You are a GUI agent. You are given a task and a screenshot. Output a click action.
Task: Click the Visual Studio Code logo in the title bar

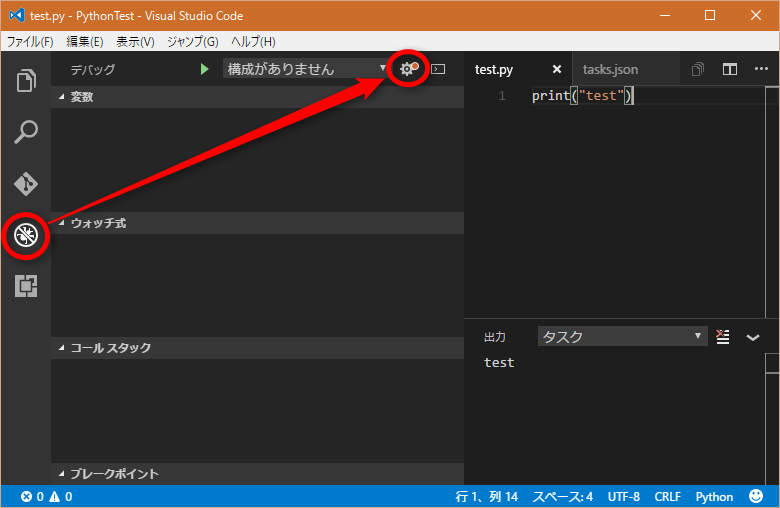(x=17, y=15)
